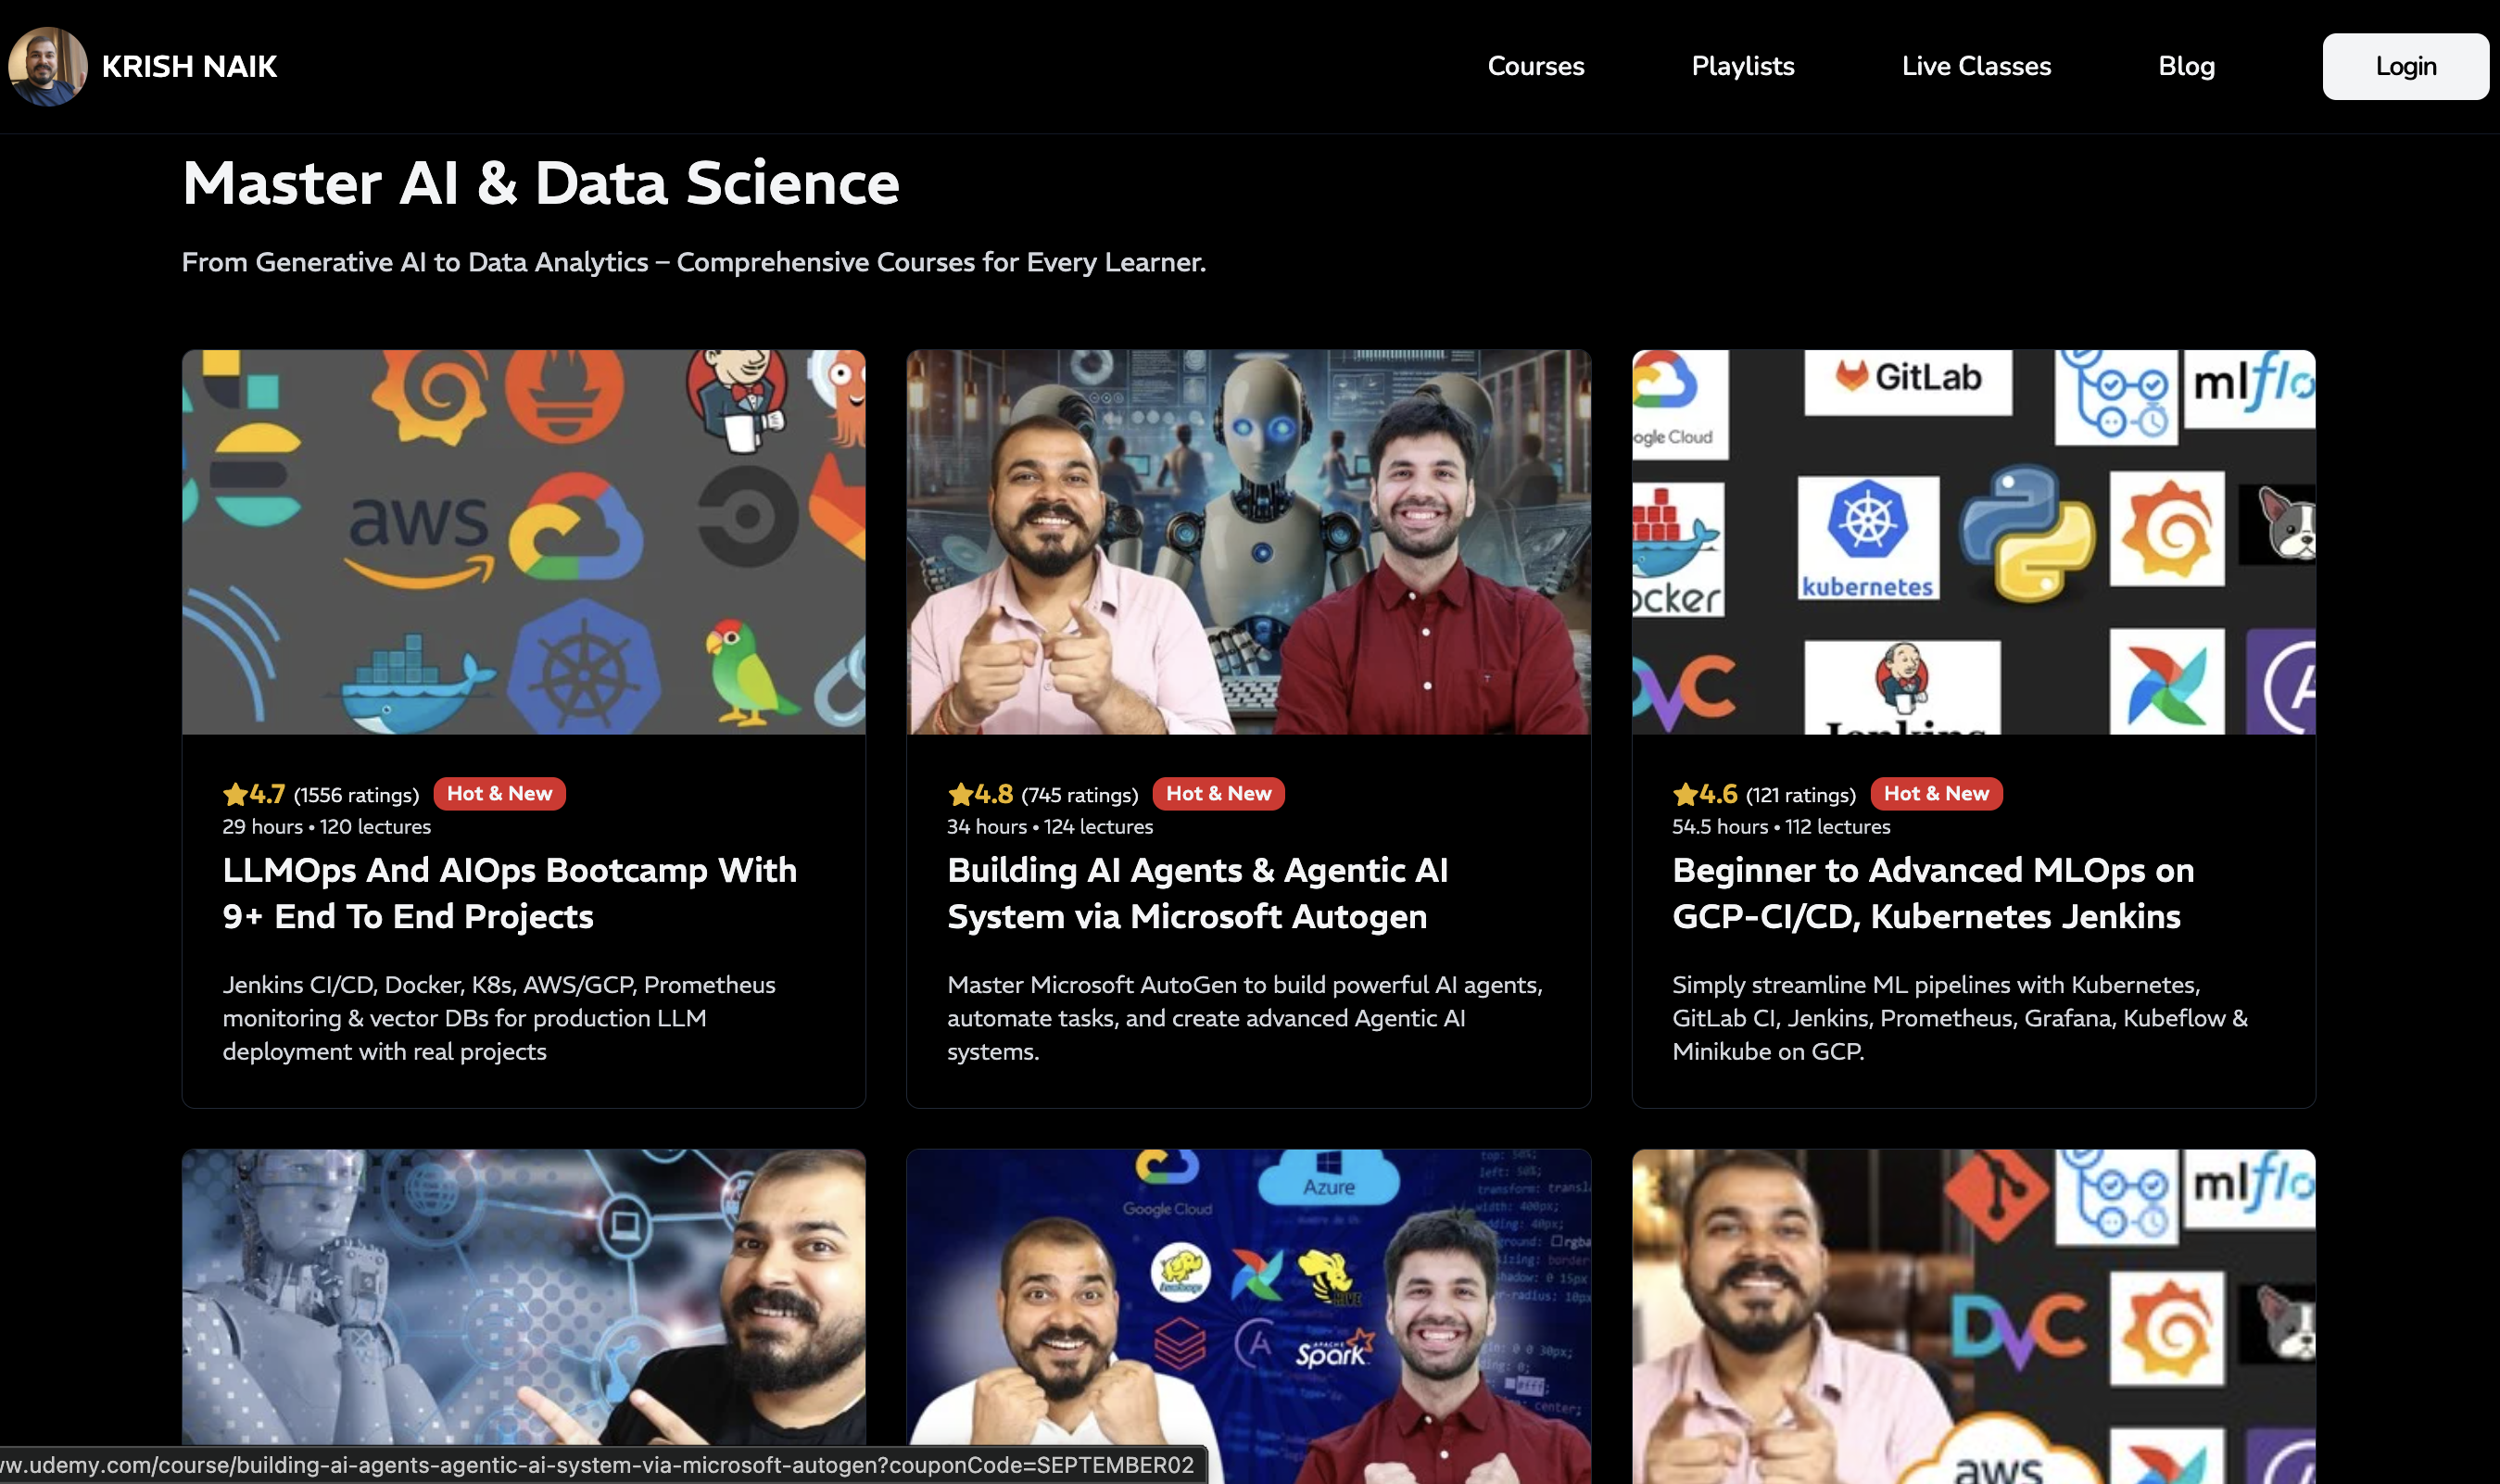Click the Hot & New badge on LLMOps course
The height and width of the screenshot is (1484, 2500).
499,794
